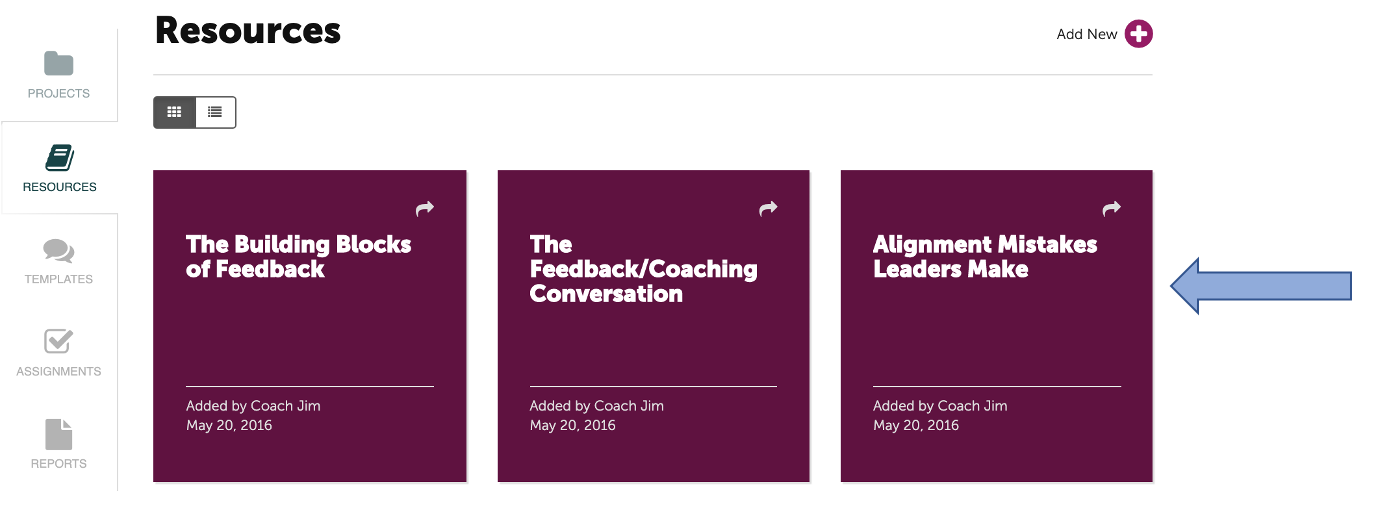
Task: Click the Add New plus icon
Action: 1138,34
